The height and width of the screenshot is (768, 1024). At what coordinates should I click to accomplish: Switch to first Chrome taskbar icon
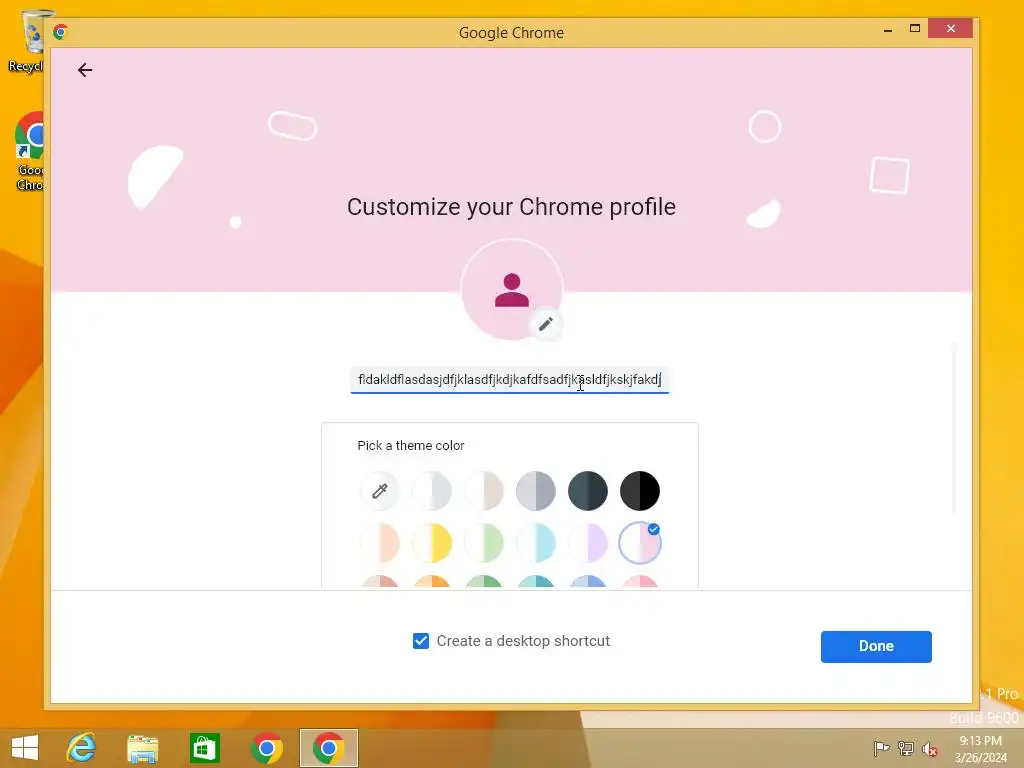pyautogui.click(x=266, y=748)
